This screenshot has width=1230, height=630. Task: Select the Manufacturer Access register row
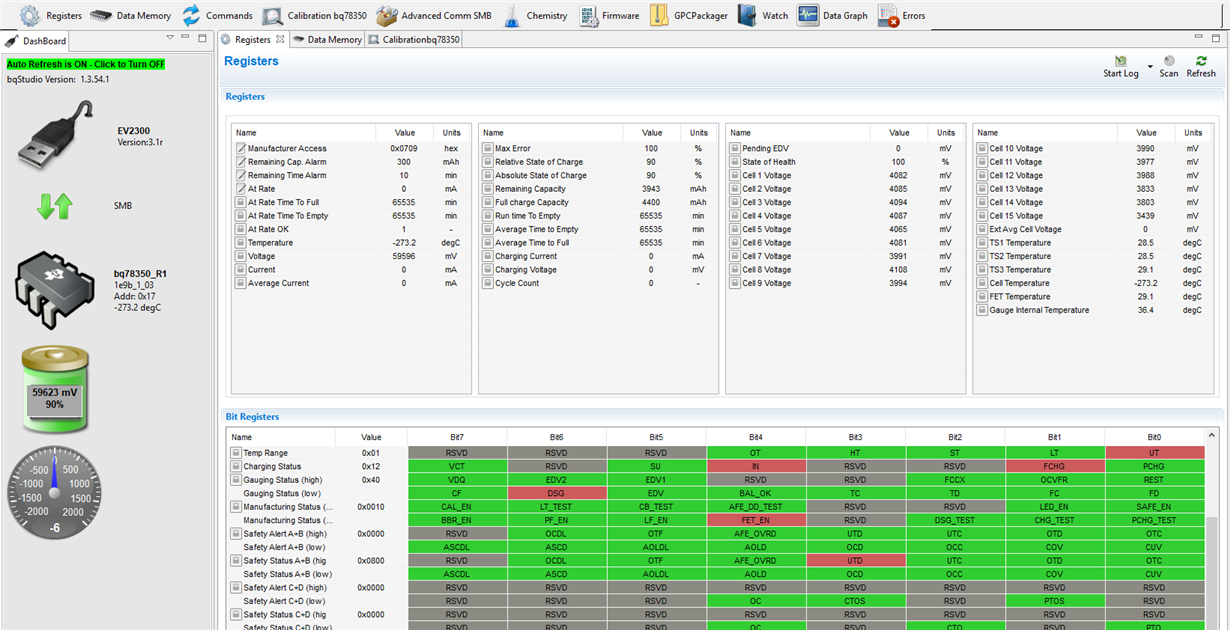click(x=286, y=148)
